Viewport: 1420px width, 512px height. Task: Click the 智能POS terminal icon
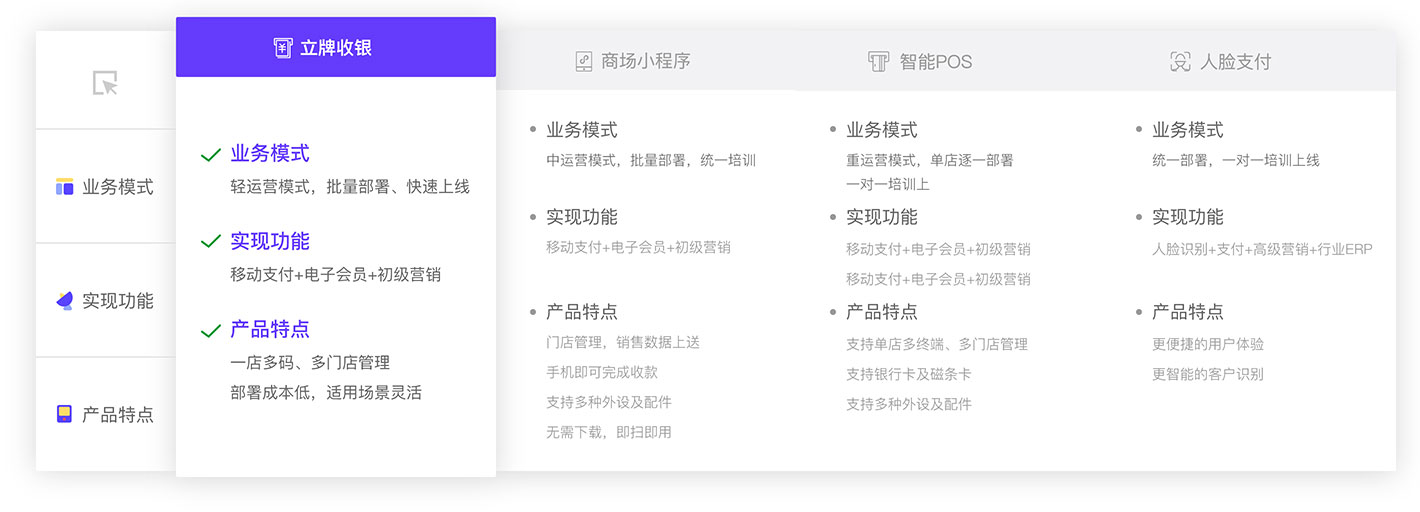[x=878, y=62]
